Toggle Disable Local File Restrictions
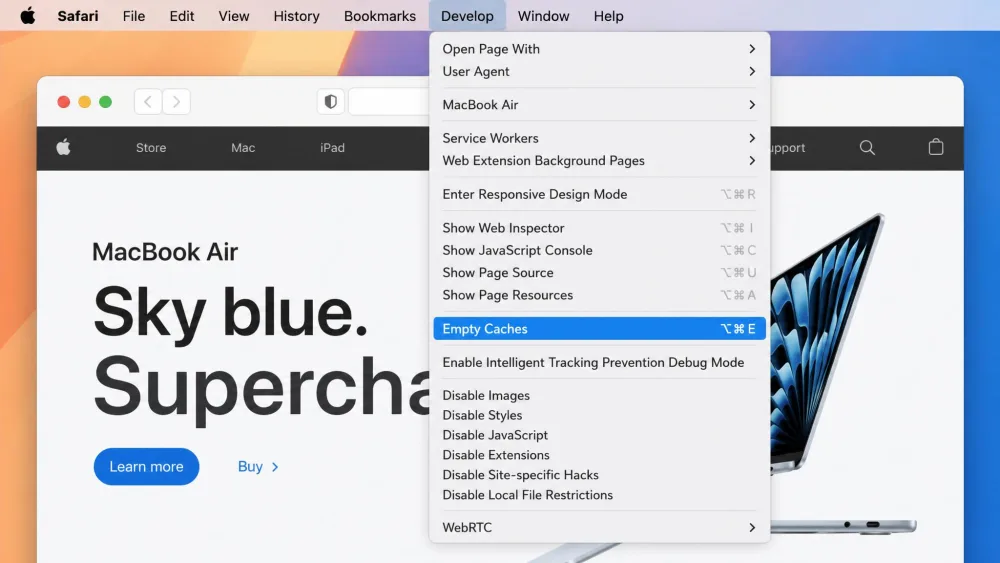 click(599, 495)
